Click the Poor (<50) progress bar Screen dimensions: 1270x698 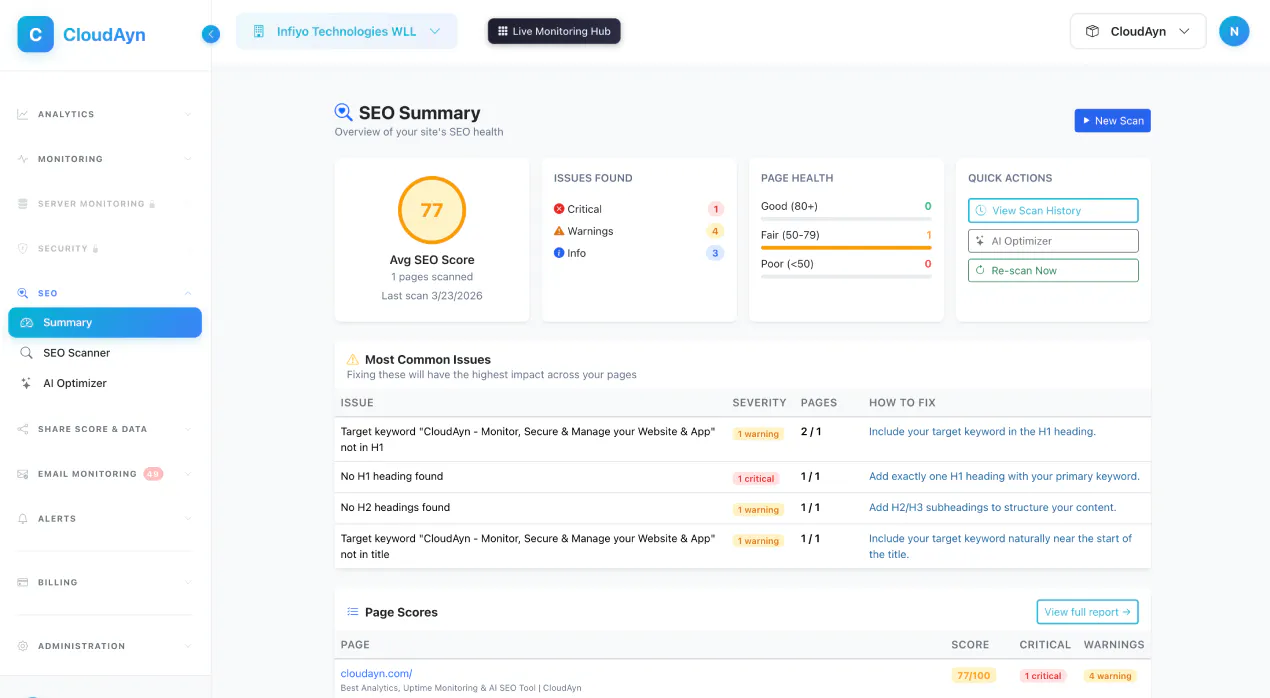pos(846,276)
